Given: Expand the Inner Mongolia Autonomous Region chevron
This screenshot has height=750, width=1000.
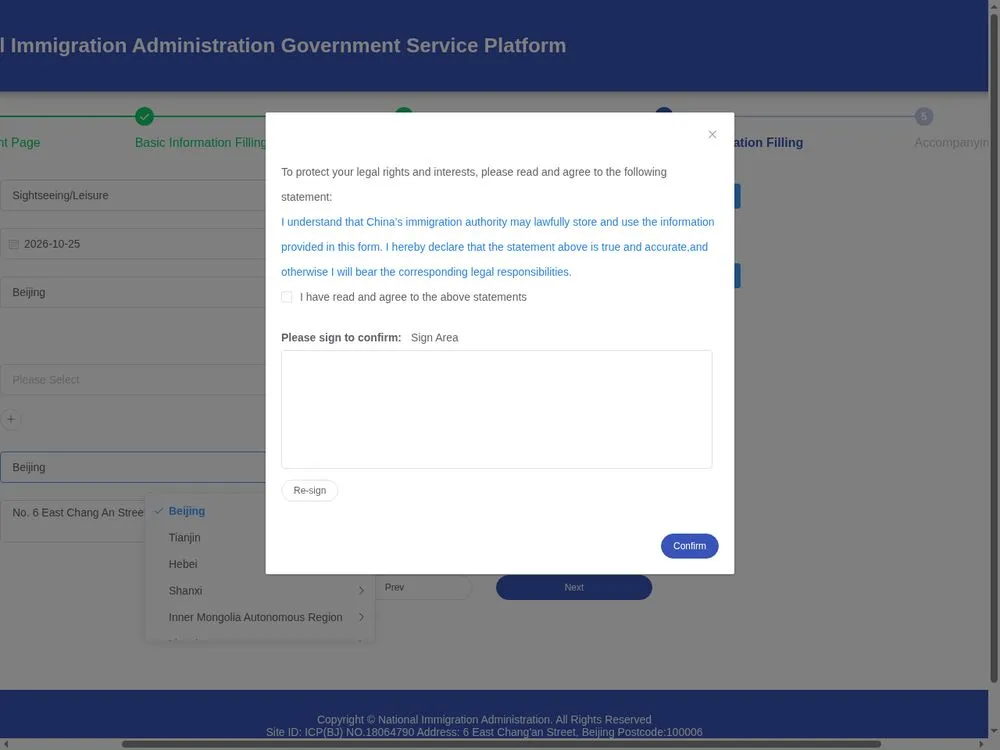Looking at the screenshot, I should click(x=362, y=617).
